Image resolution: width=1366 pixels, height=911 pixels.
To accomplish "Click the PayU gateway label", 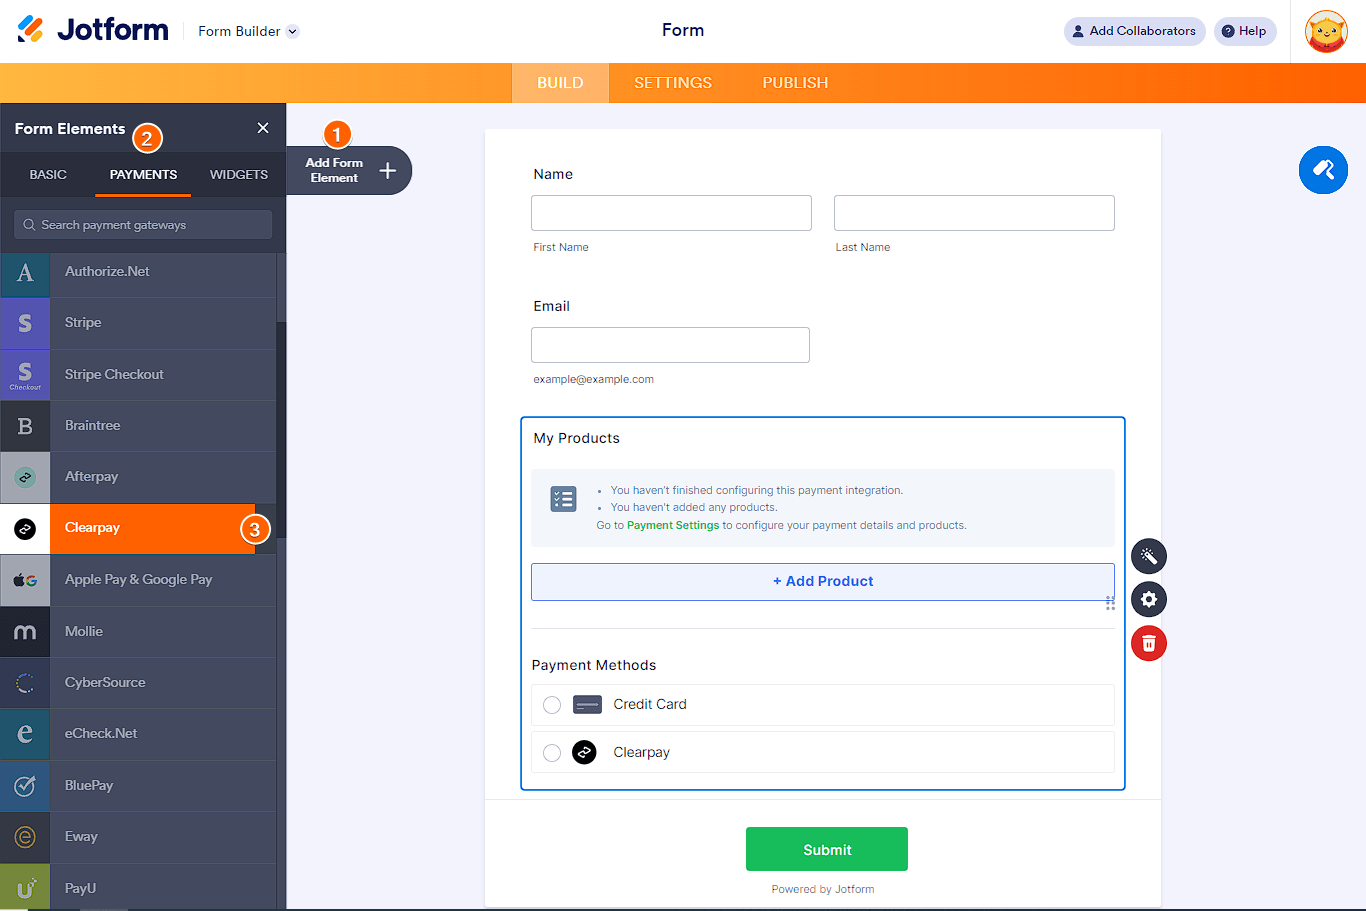I will tap(81, 888).
